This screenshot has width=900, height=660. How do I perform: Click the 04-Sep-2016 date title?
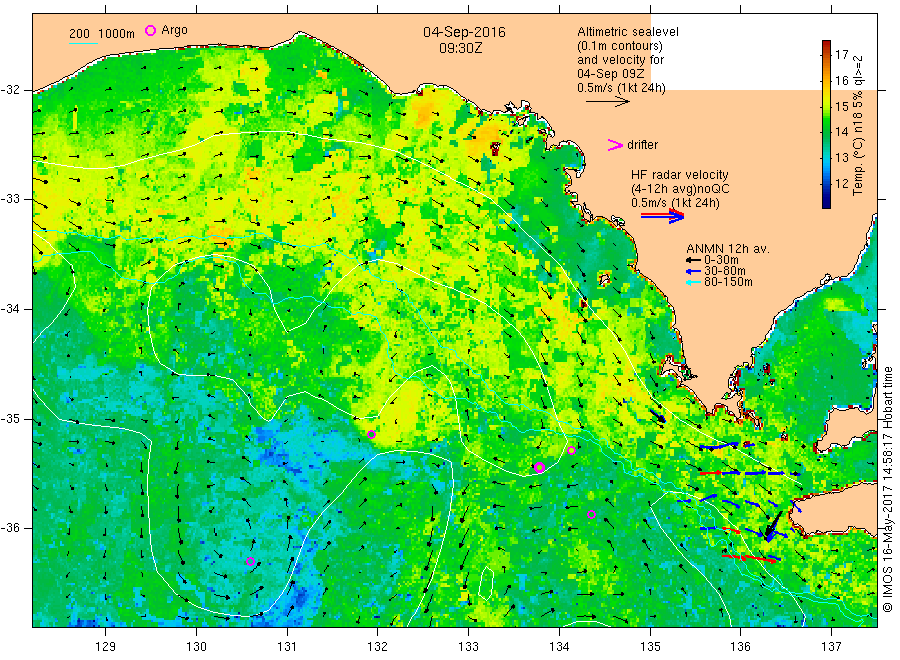[464, 32]
